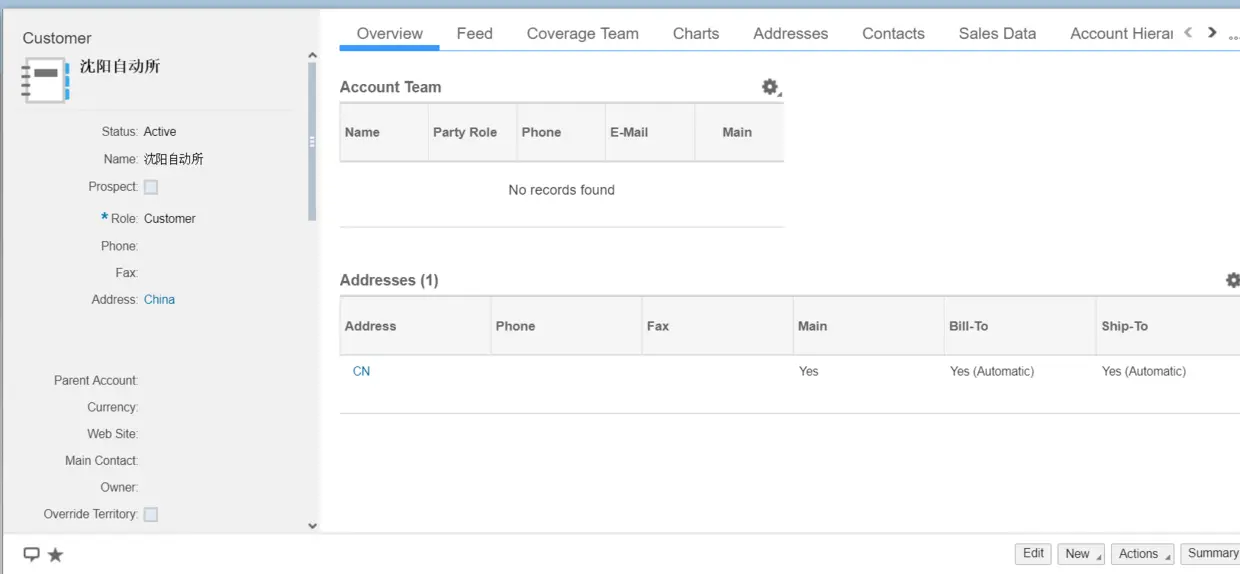Open the Sales Data tab

pos(997,33)
